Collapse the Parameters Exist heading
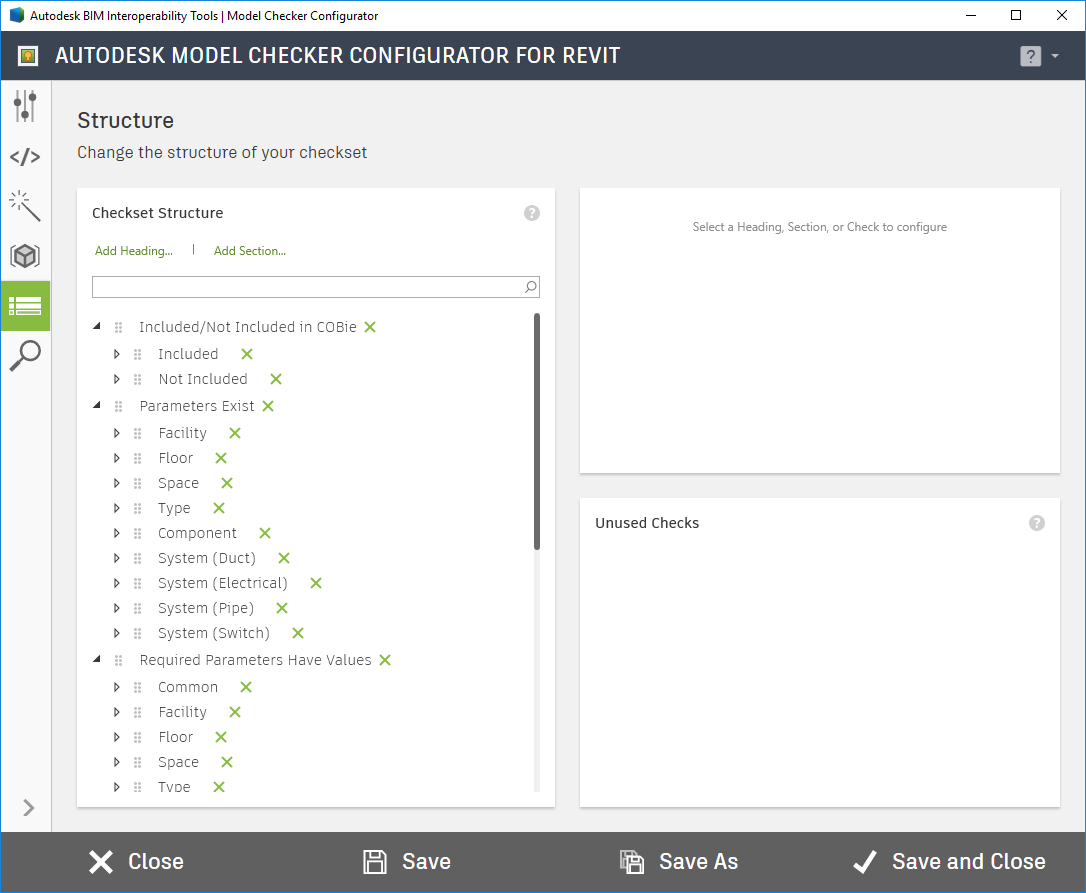The image size is (1086, 893). tap(97, 405)
